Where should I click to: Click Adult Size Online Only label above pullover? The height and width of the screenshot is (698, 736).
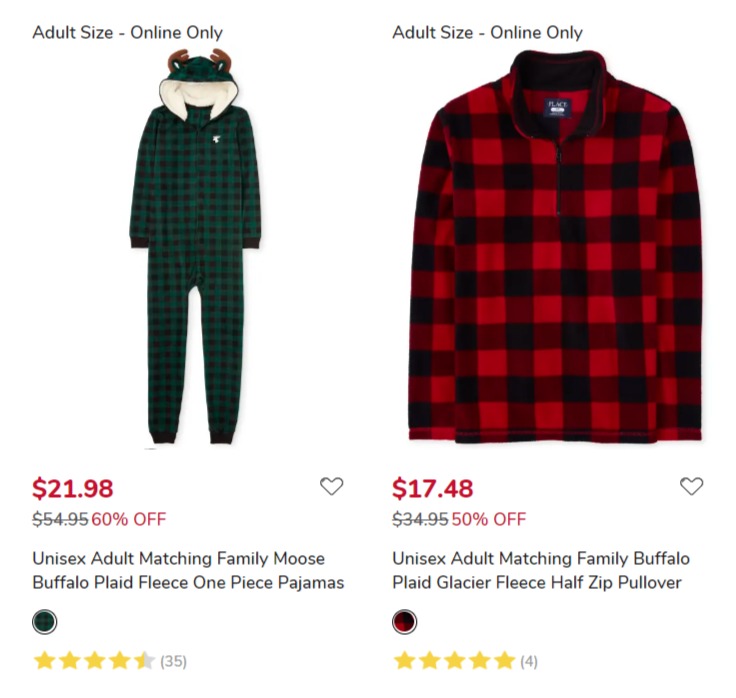pos(487,32)
